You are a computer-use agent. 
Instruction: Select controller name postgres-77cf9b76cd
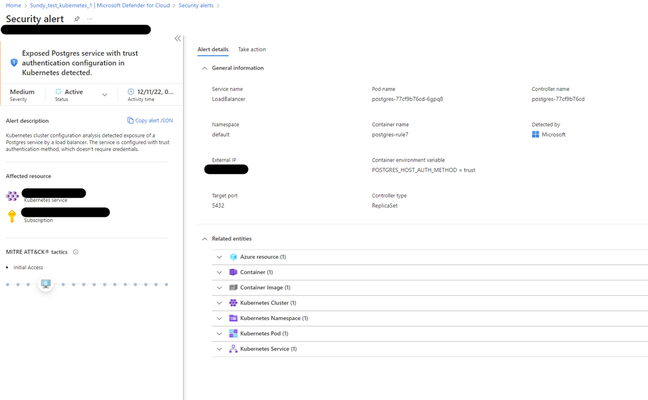pos(558,99)
